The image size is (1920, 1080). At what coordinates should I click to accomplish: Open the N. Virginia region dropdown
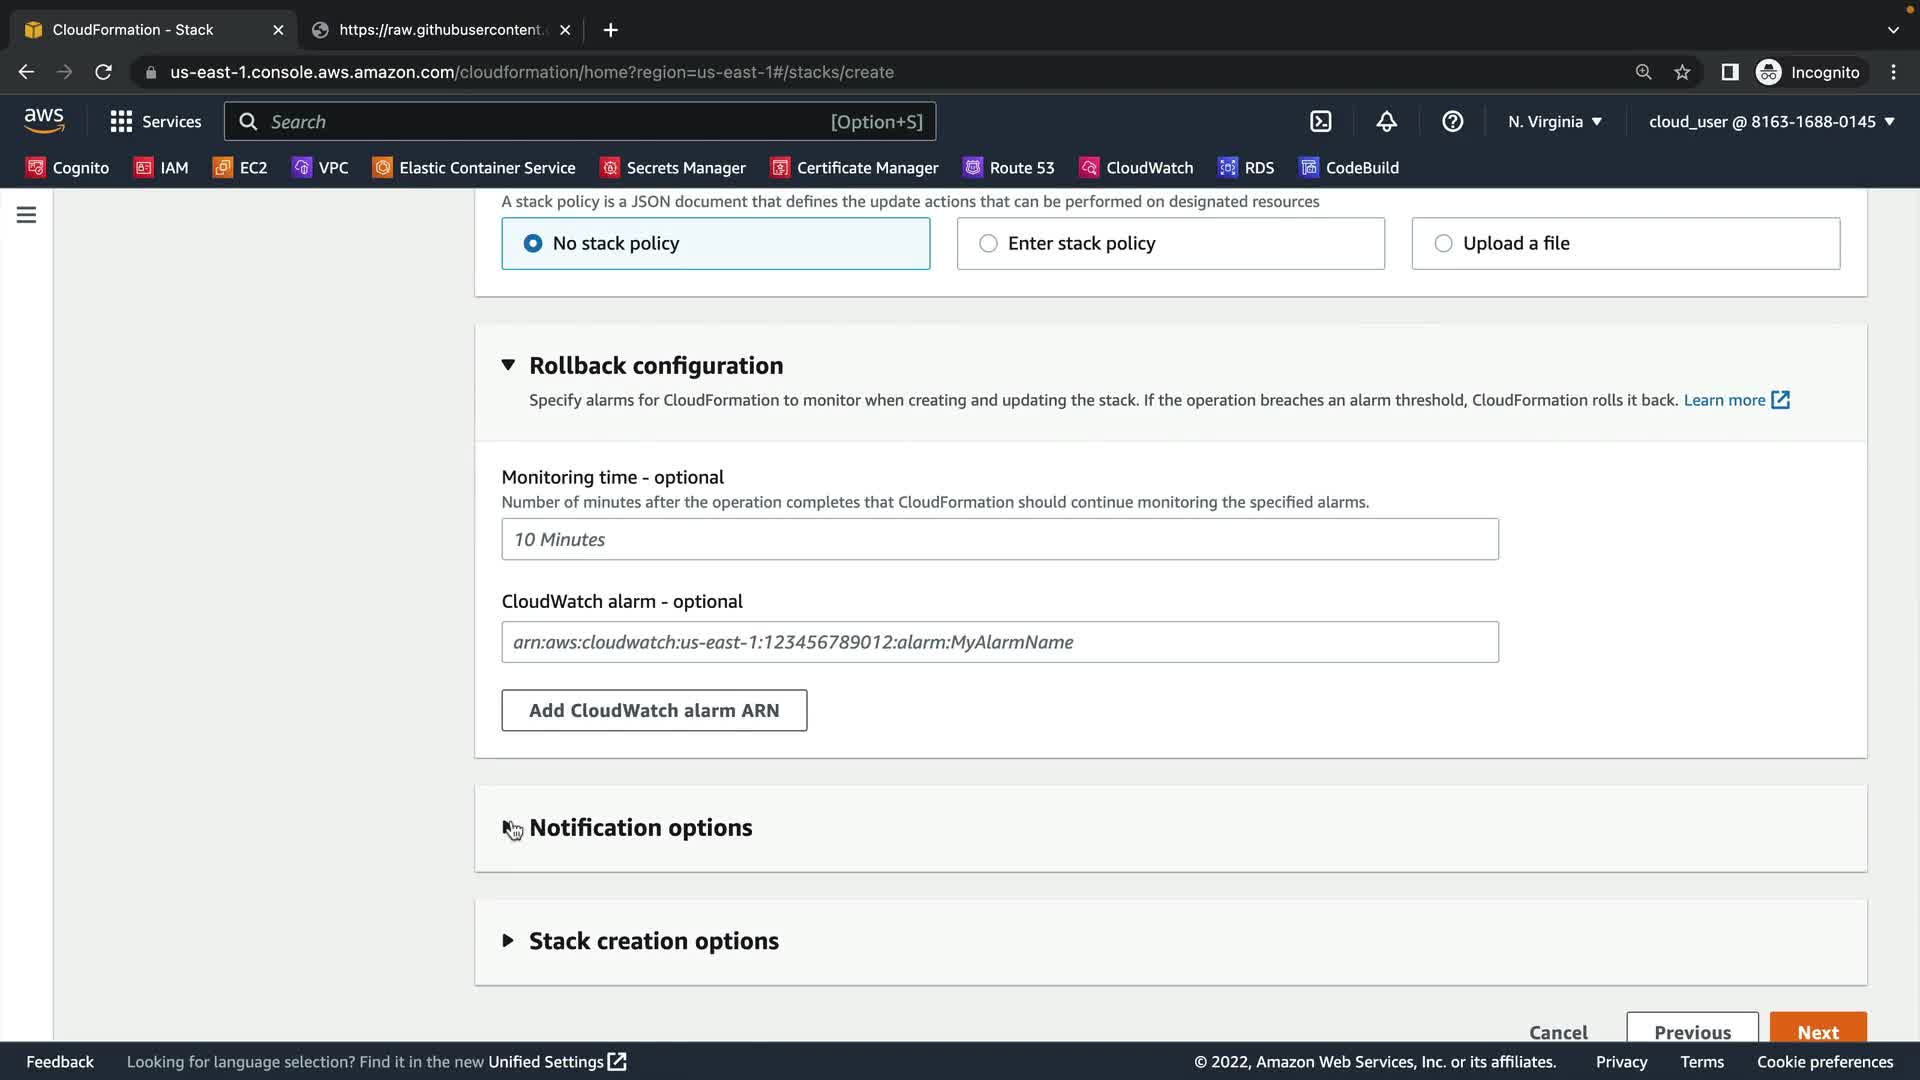pyautogui.click(x=1555, y=122)
